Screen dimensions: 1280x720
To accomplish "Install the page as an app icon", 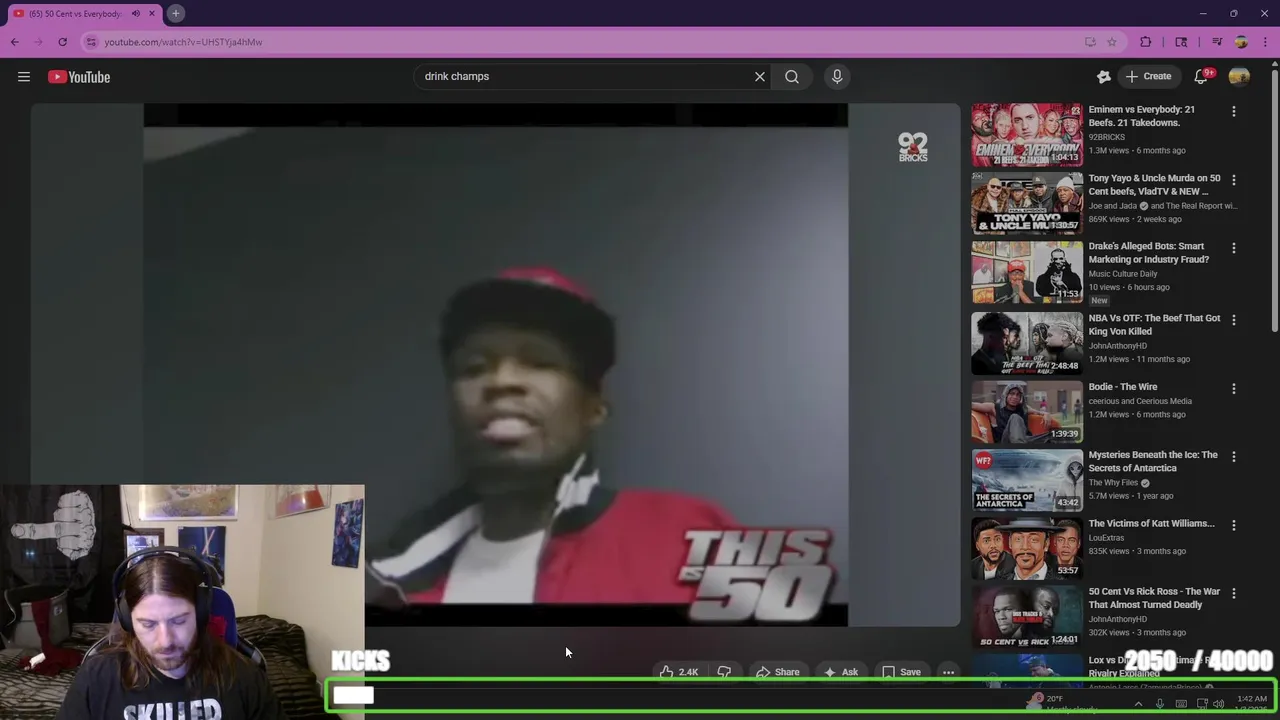I will 1090,42.
